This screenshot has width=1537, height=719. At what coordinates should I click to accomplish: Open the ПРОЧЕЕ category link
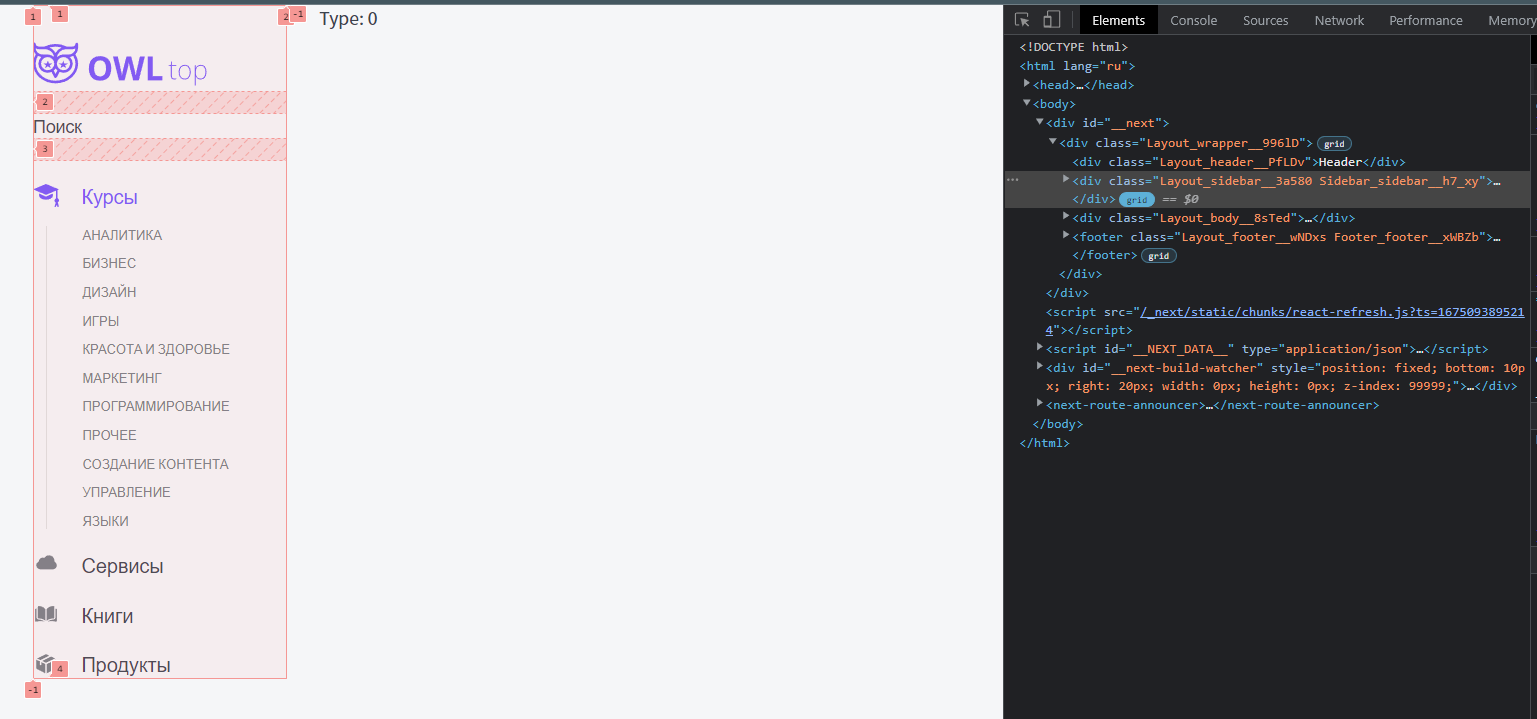pyautogui.click(x=109, y=435)
